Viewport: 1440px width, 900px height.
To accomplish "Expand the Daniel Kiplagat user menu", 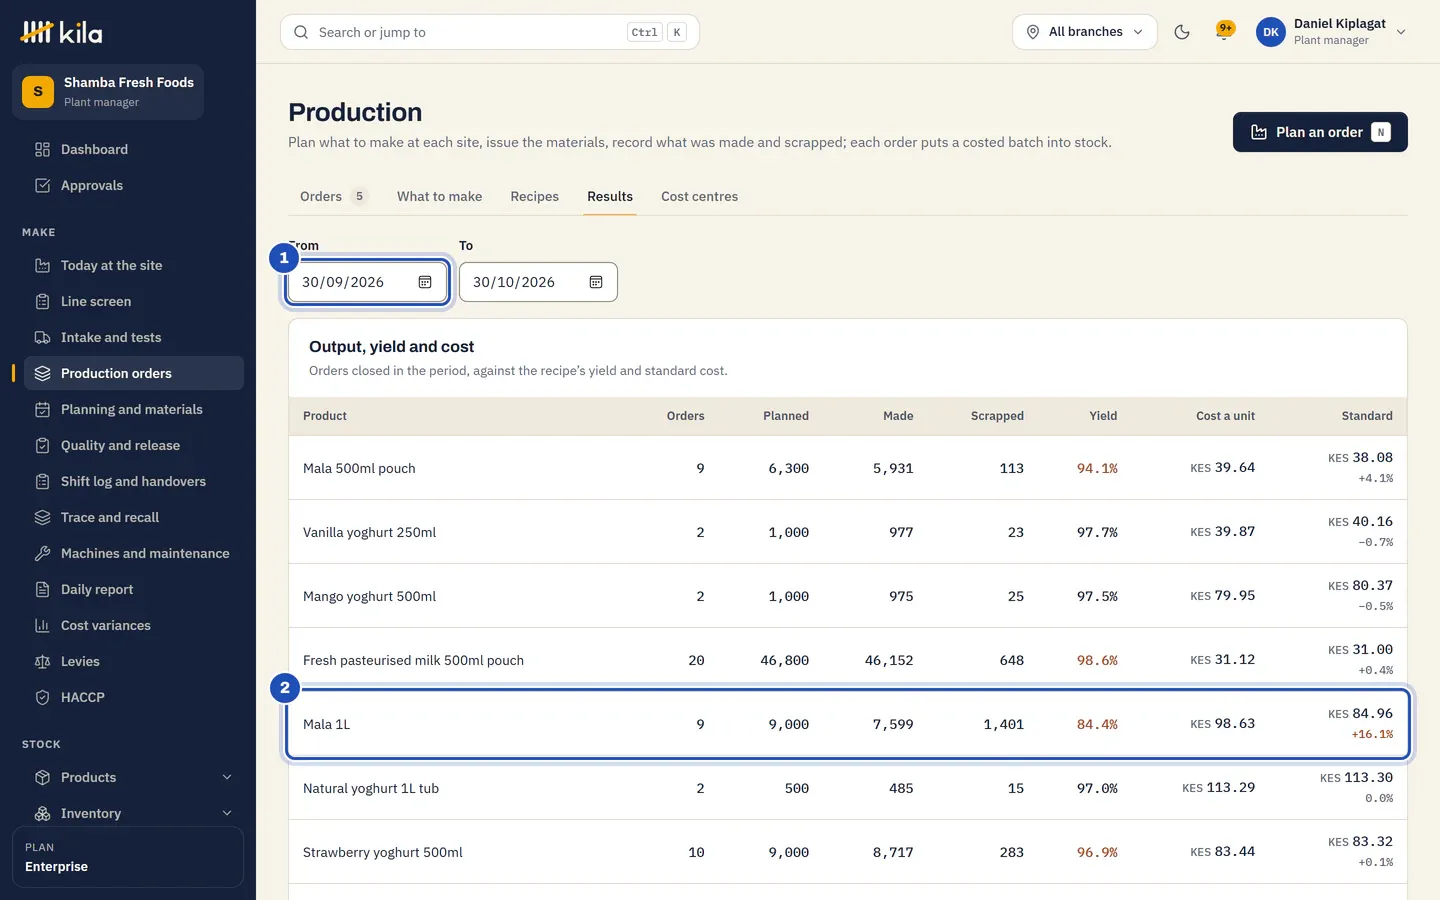I will pos(1331,32).
